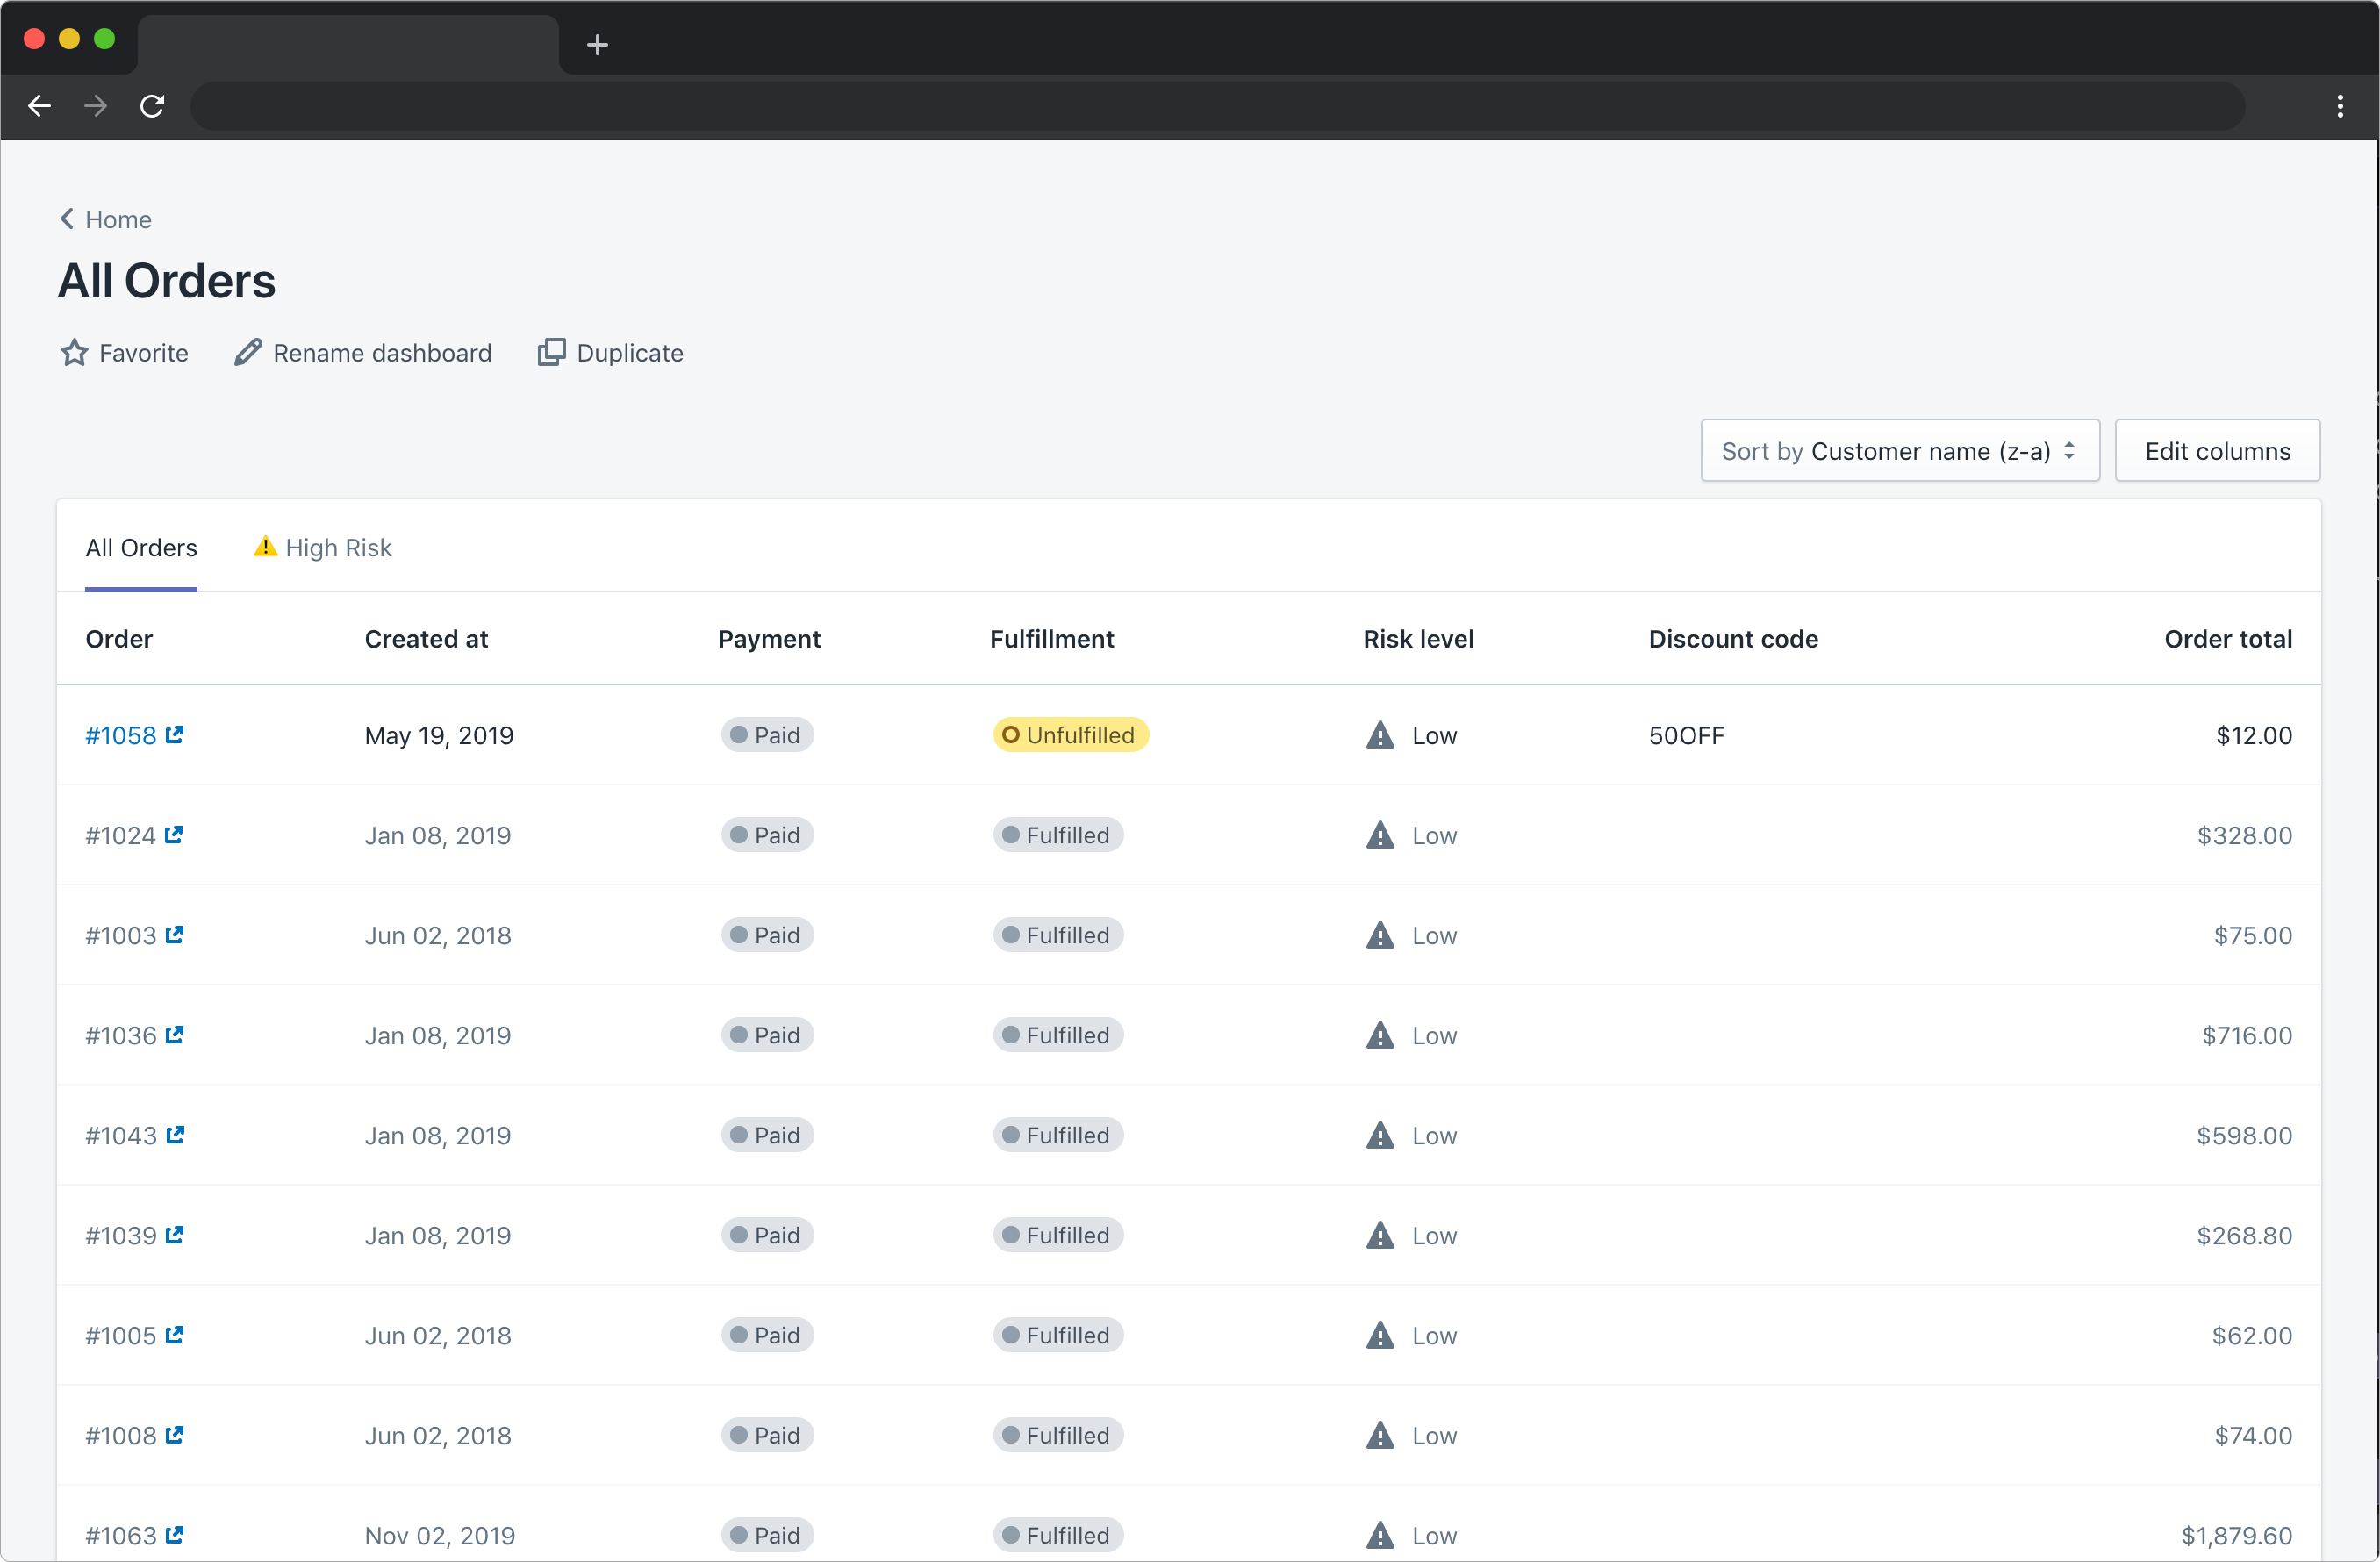Viewport: 2380px width, 1562px height.
Task: Go back using browser back arrow
Action: pyautogui.click(x=40, y=106)
